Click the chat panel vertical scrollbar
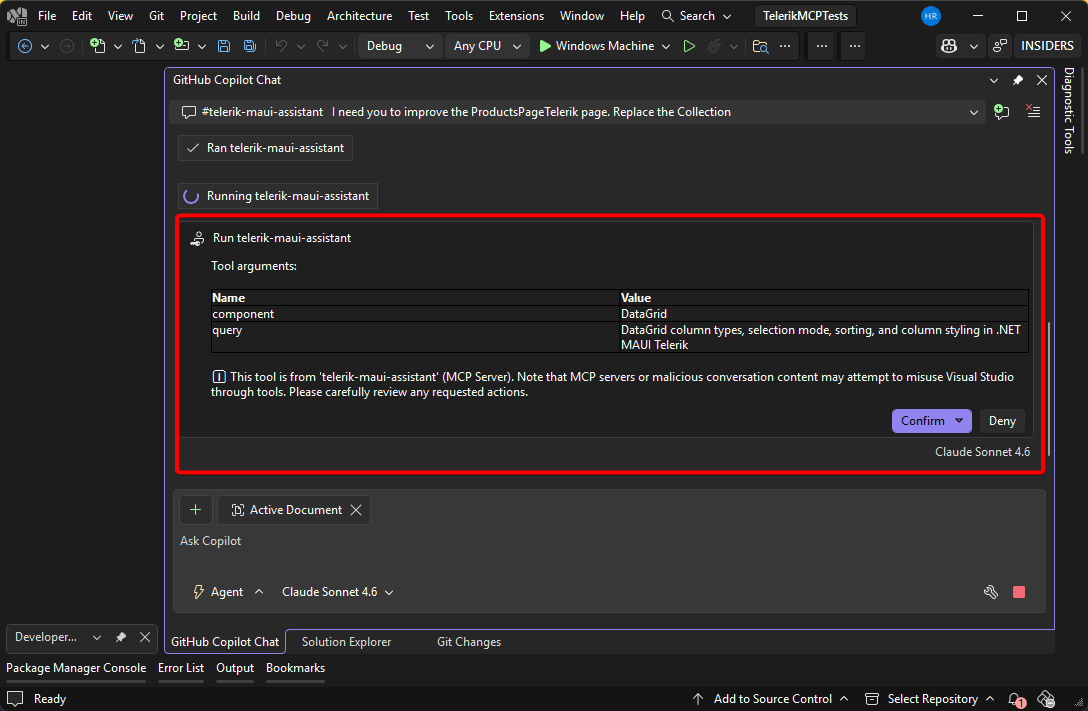This screenshot has height=711, width=1088. pos(1049,388)
